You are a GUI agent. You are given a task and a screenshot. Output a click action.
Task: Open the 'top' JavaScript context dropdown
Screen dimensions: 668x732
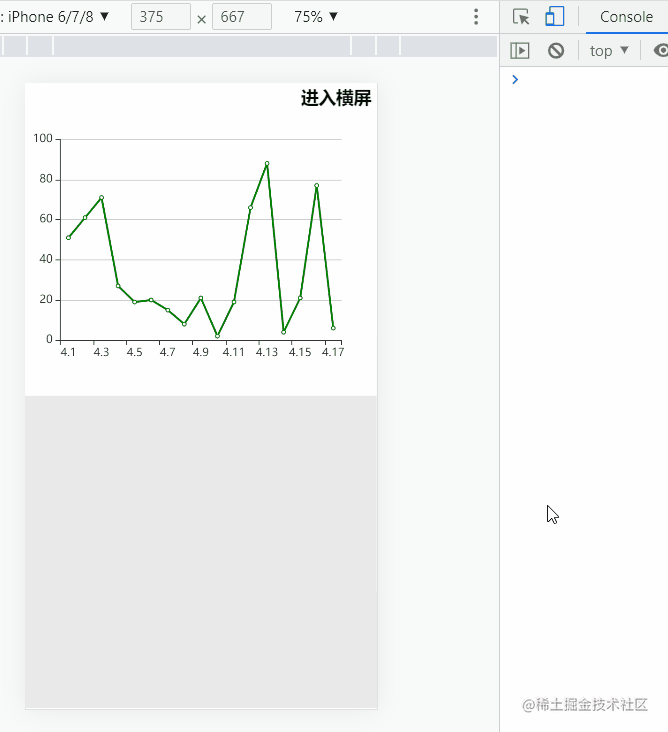click(609, 51)
